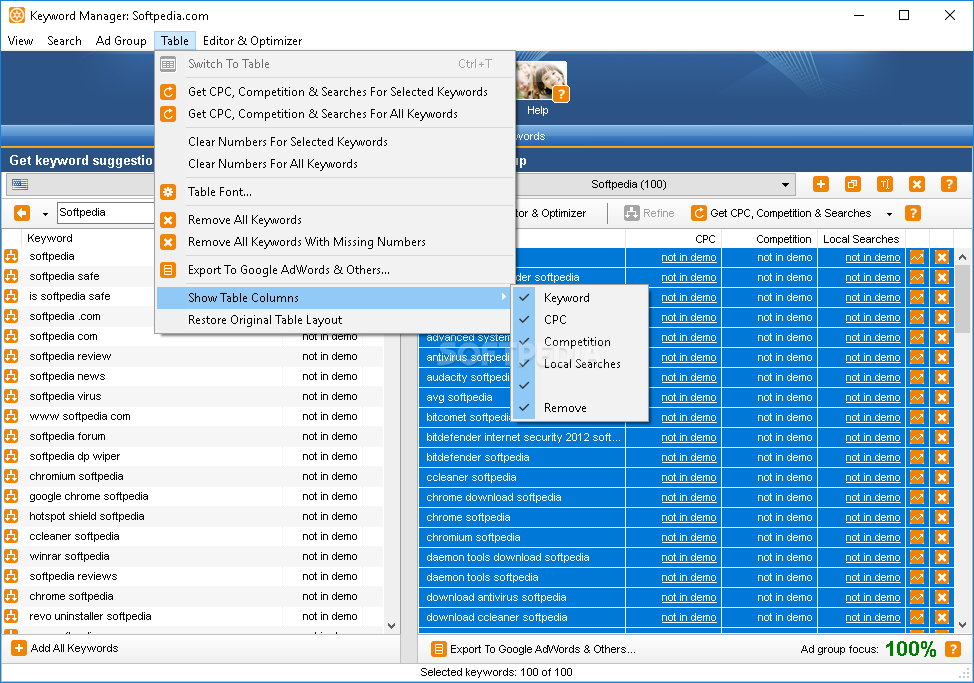Click add icon for 'chrome softpedia' suggestion row
Screen dimensions: 974x683
tap(11, 596)
